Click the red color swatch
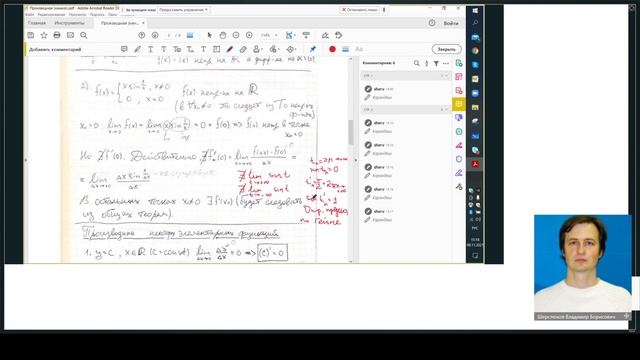The width and height of the screenshot is (640, 360). (332, 49)
